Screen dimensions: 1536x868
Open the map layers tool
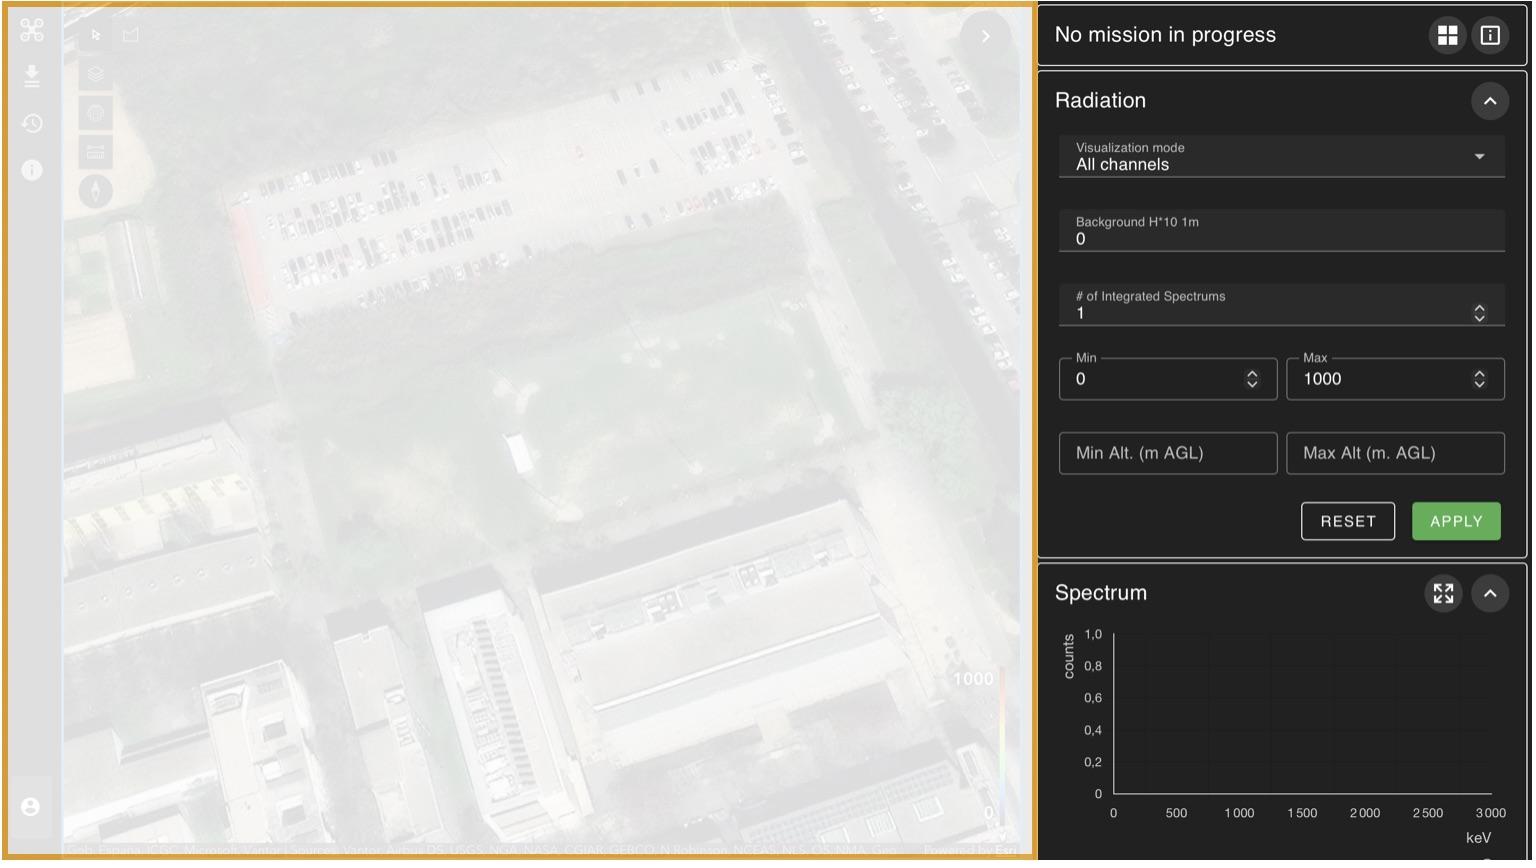[96, 74]
